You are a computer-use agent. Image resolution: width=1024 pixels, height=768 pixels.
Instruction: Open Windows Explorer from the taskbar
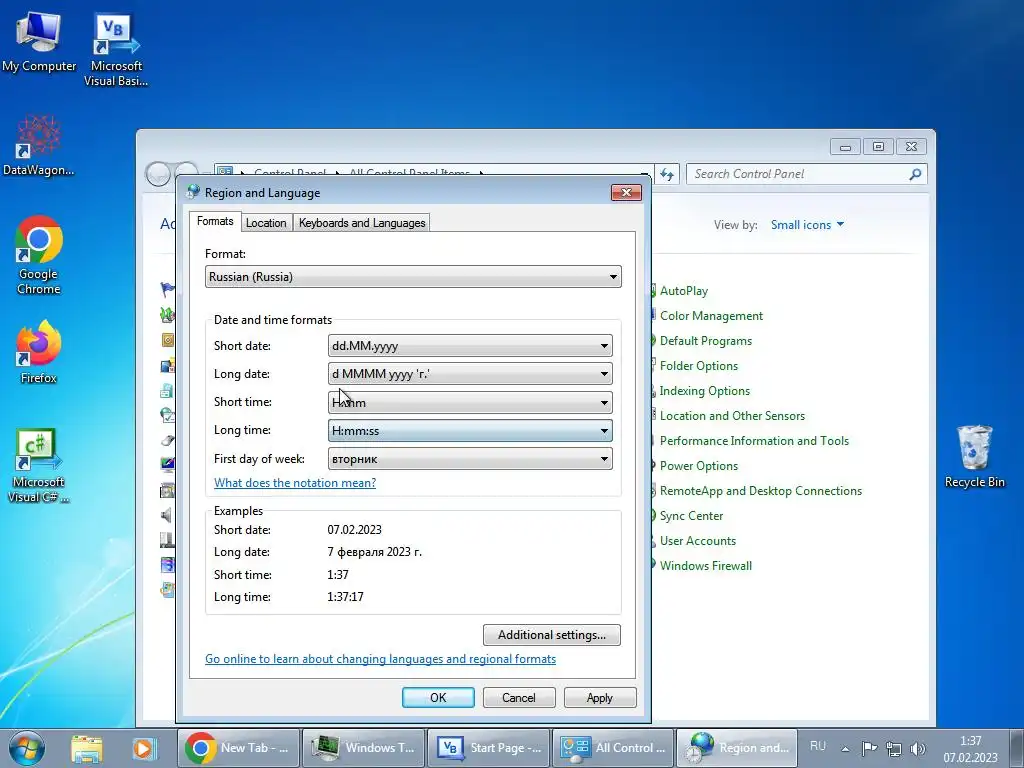click(x=87, y=748)
